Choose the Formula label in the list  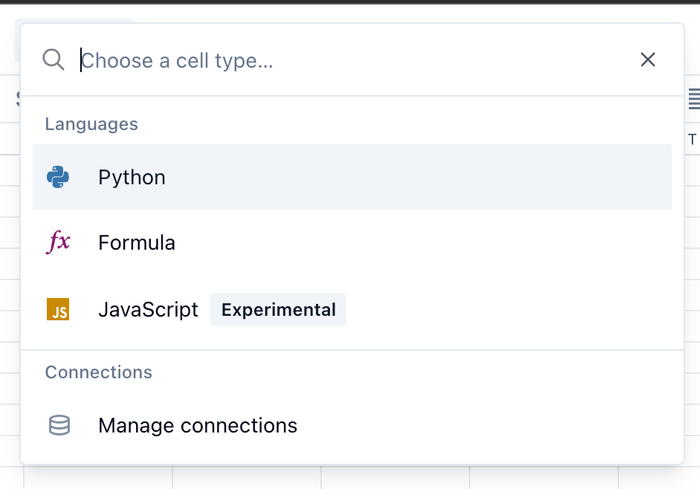pos(137,243)
